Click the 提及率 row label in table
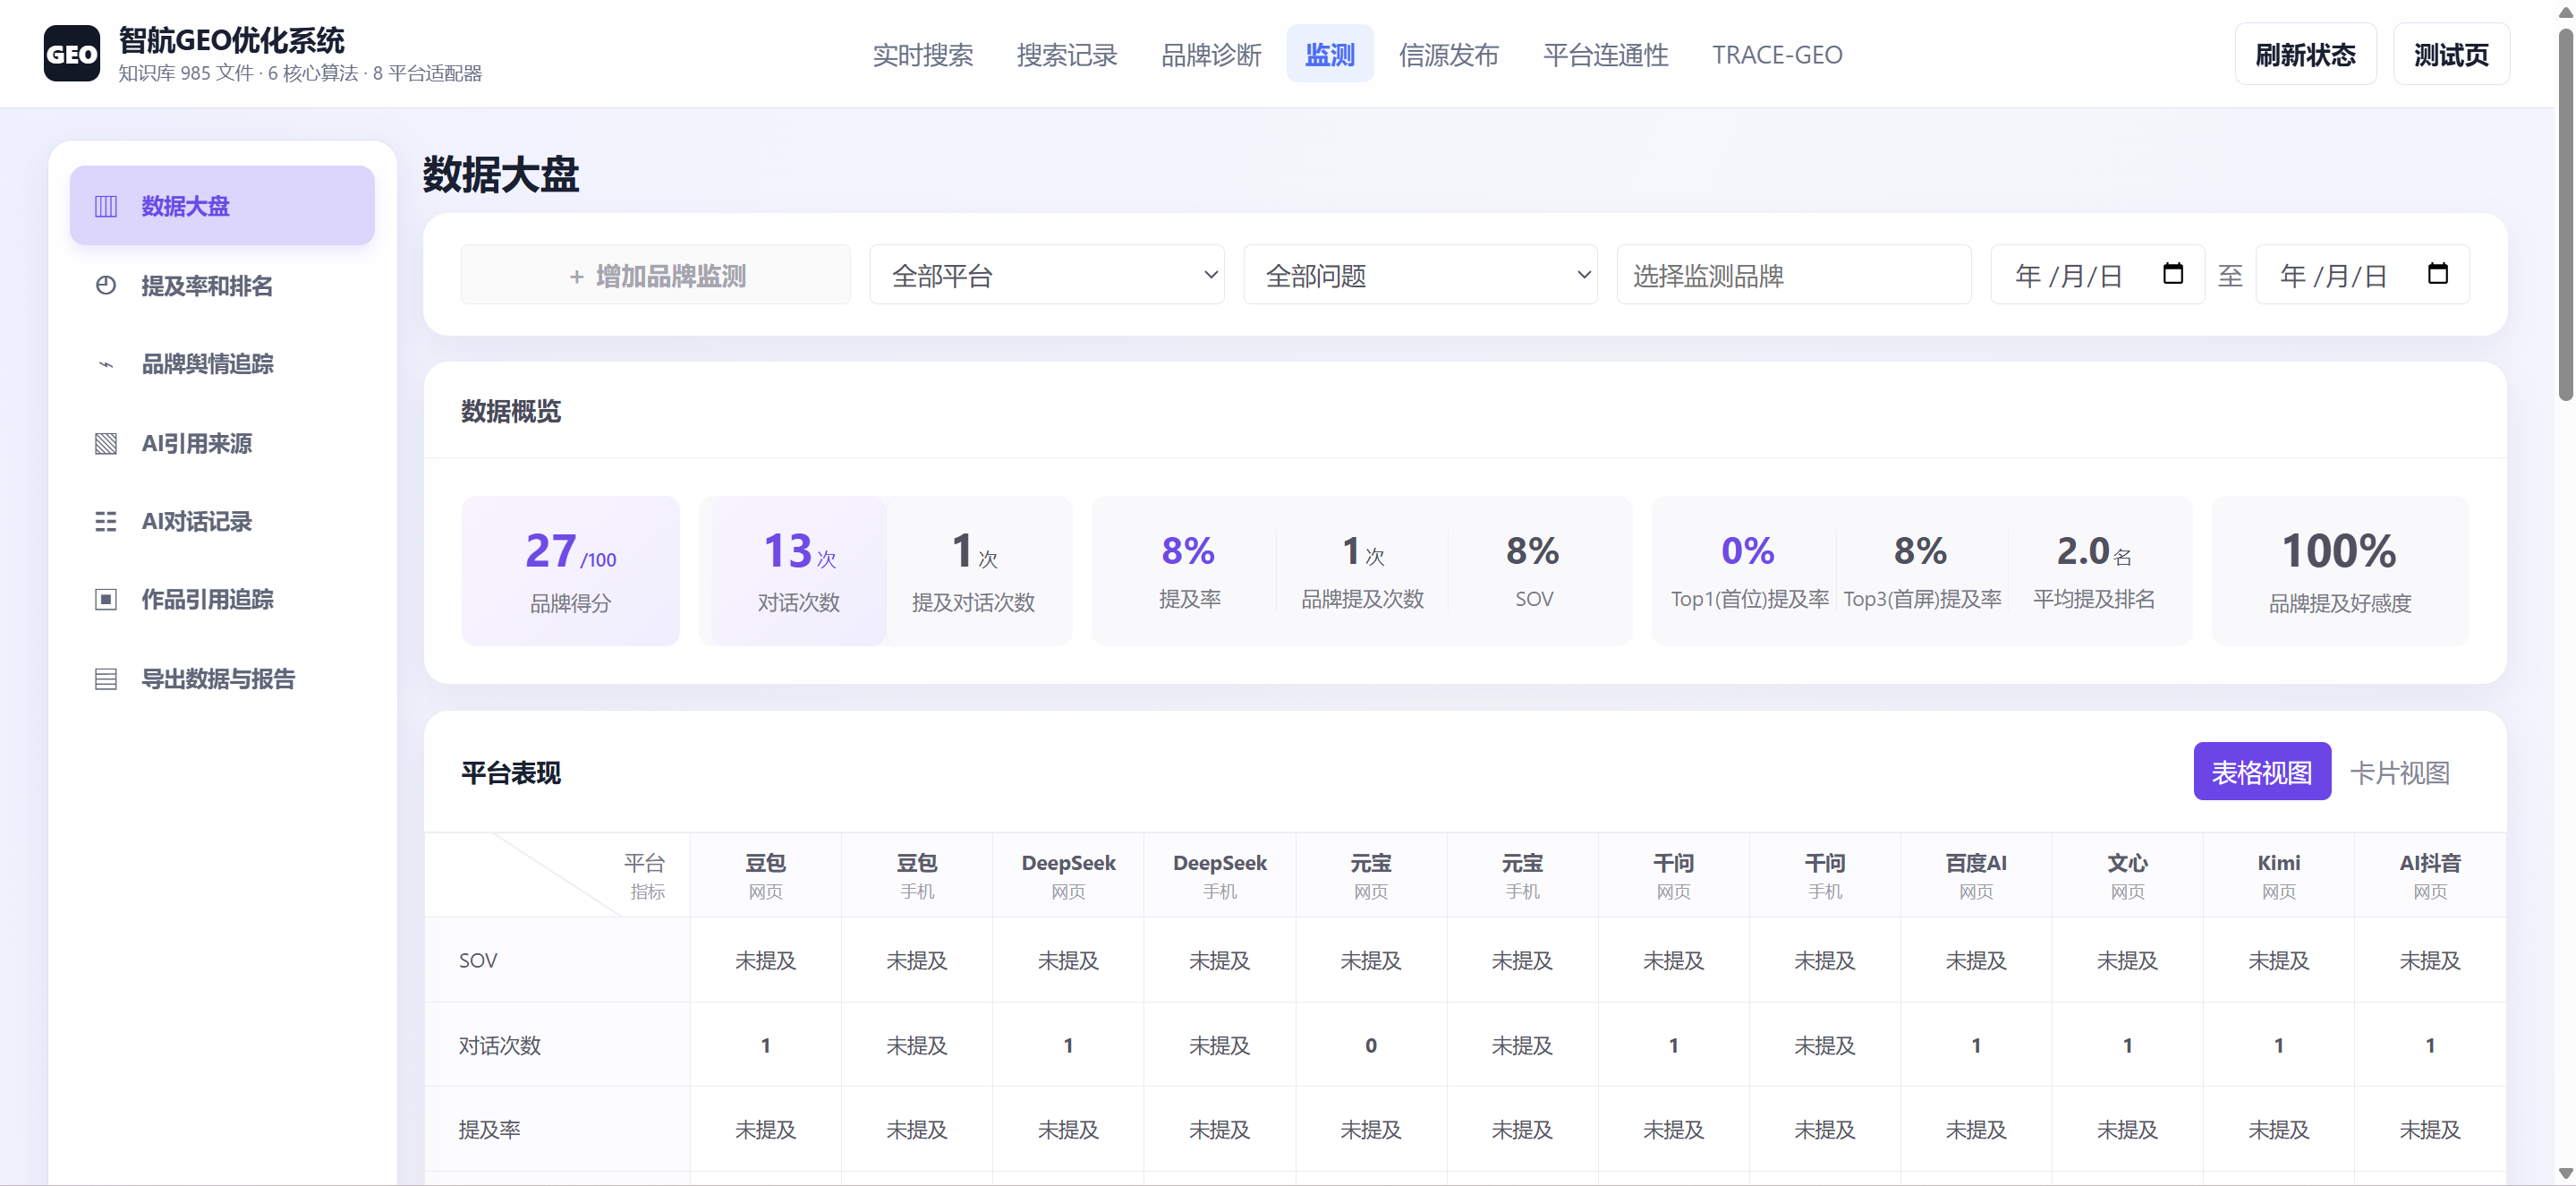The height and width of the screenshot is (1186, 2576). coord(490,1129)
